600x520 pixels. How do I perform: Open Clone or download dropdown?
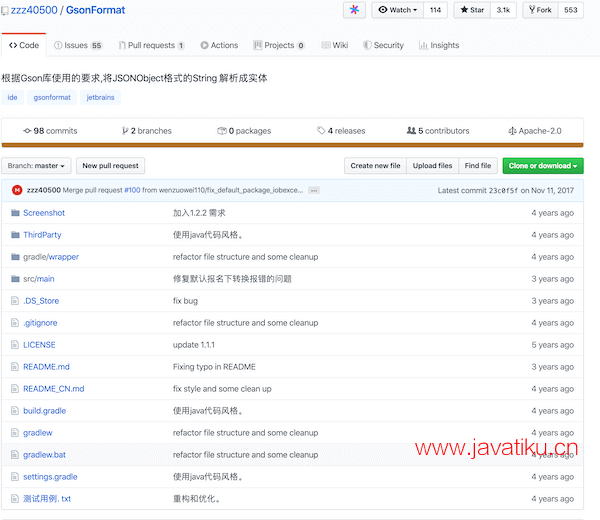(543, 166)
